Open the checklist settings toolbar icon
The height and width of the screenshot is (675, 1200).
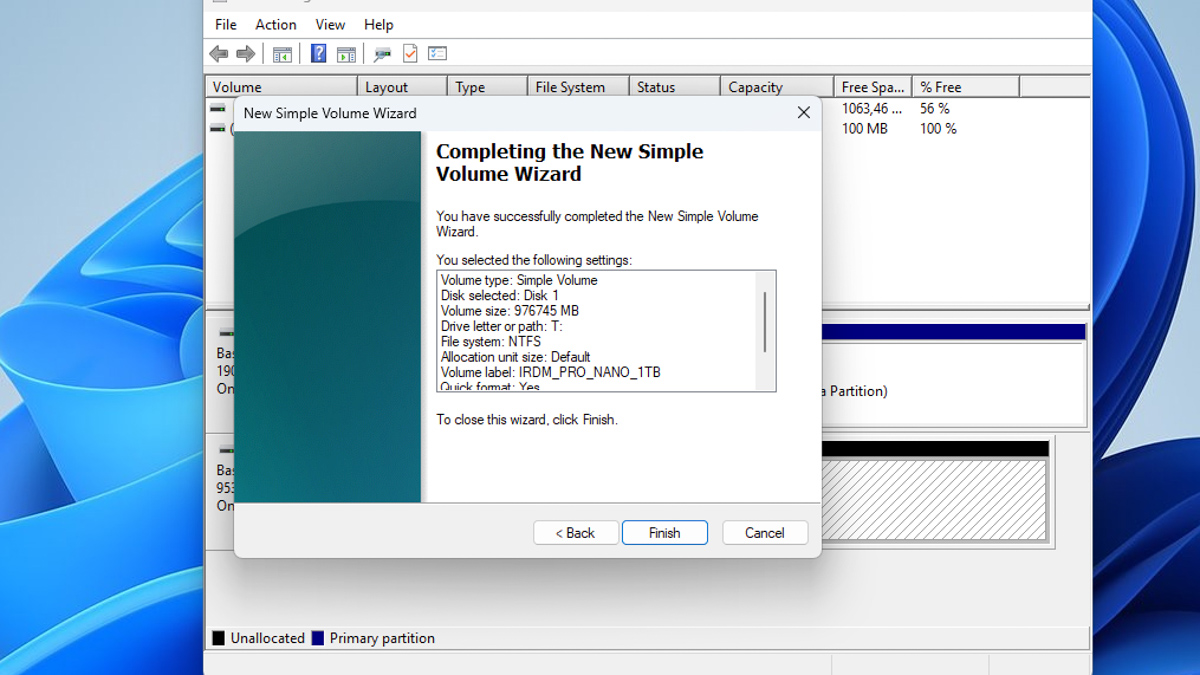(438, 54)
